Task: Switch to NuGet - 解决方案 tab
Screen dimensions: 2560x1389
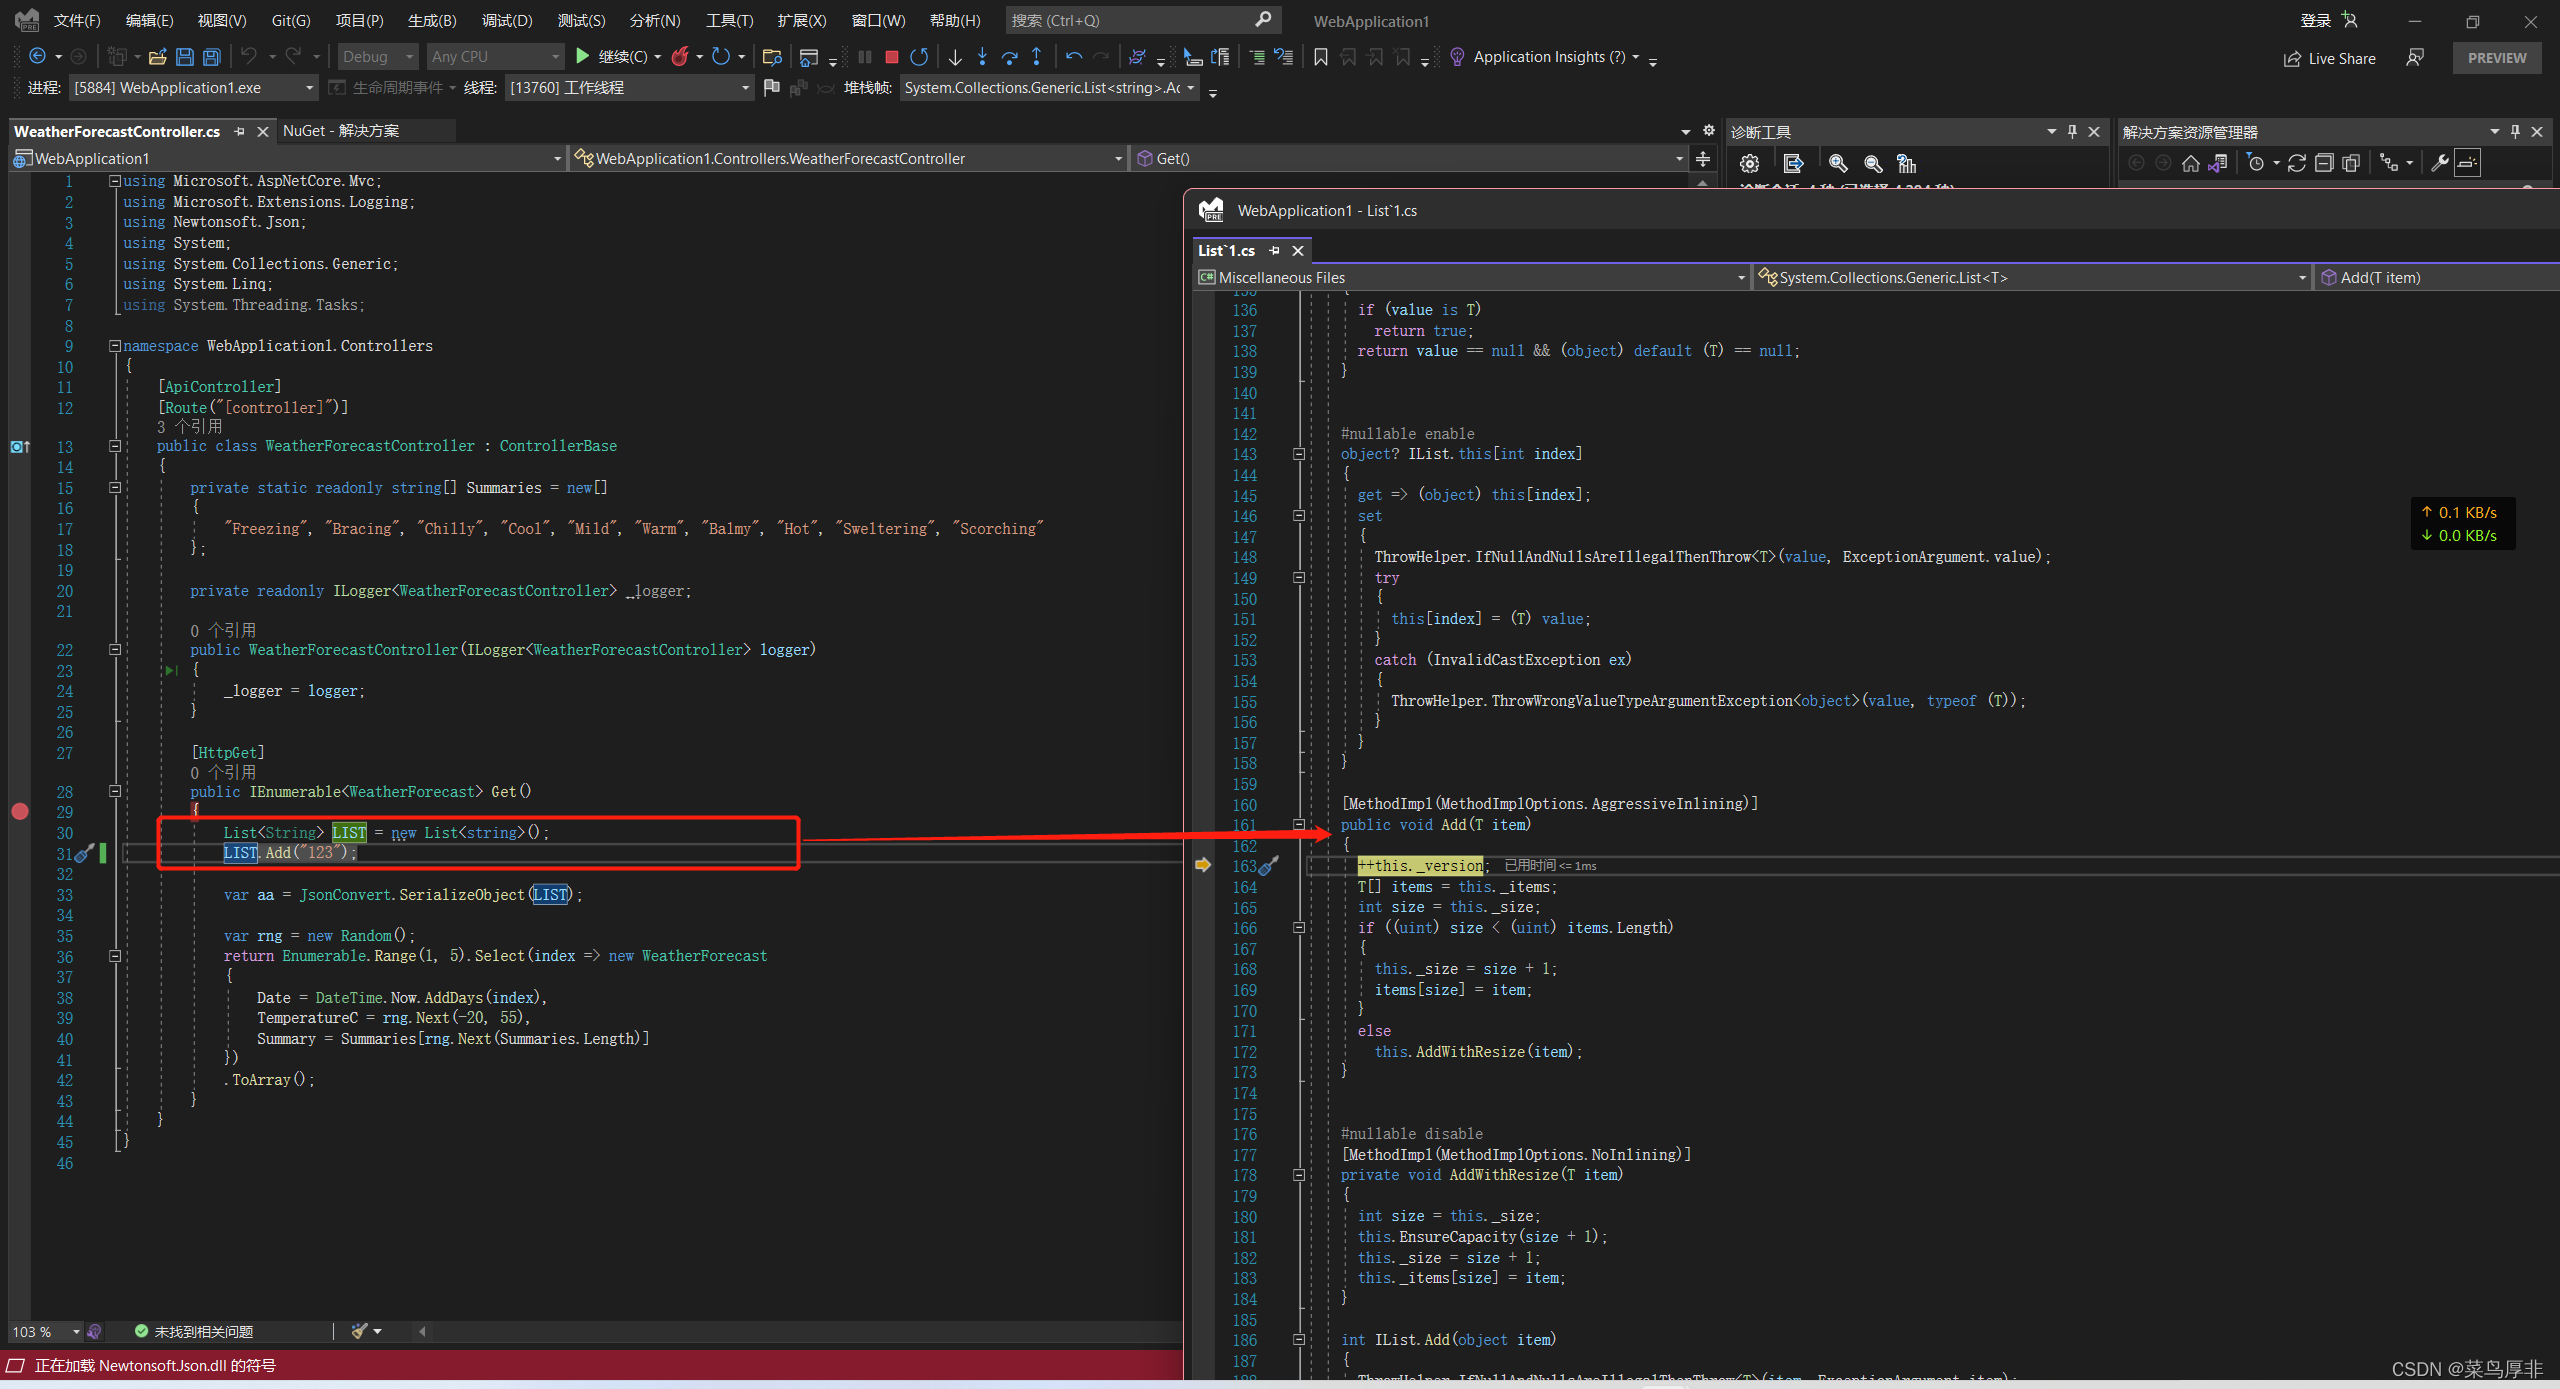Action: tap(341, 131)
